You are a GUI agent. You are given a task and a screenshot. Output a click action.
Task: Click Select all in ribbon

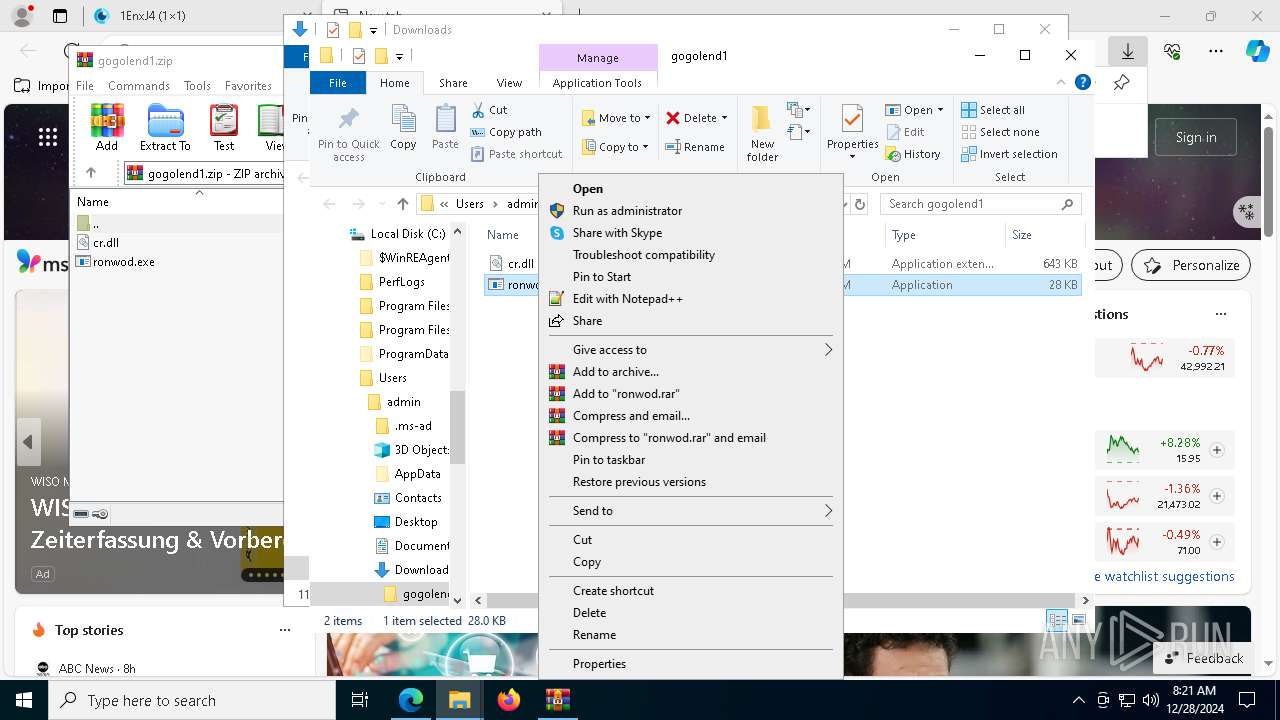pyautogui.click(x=993, y=110)
